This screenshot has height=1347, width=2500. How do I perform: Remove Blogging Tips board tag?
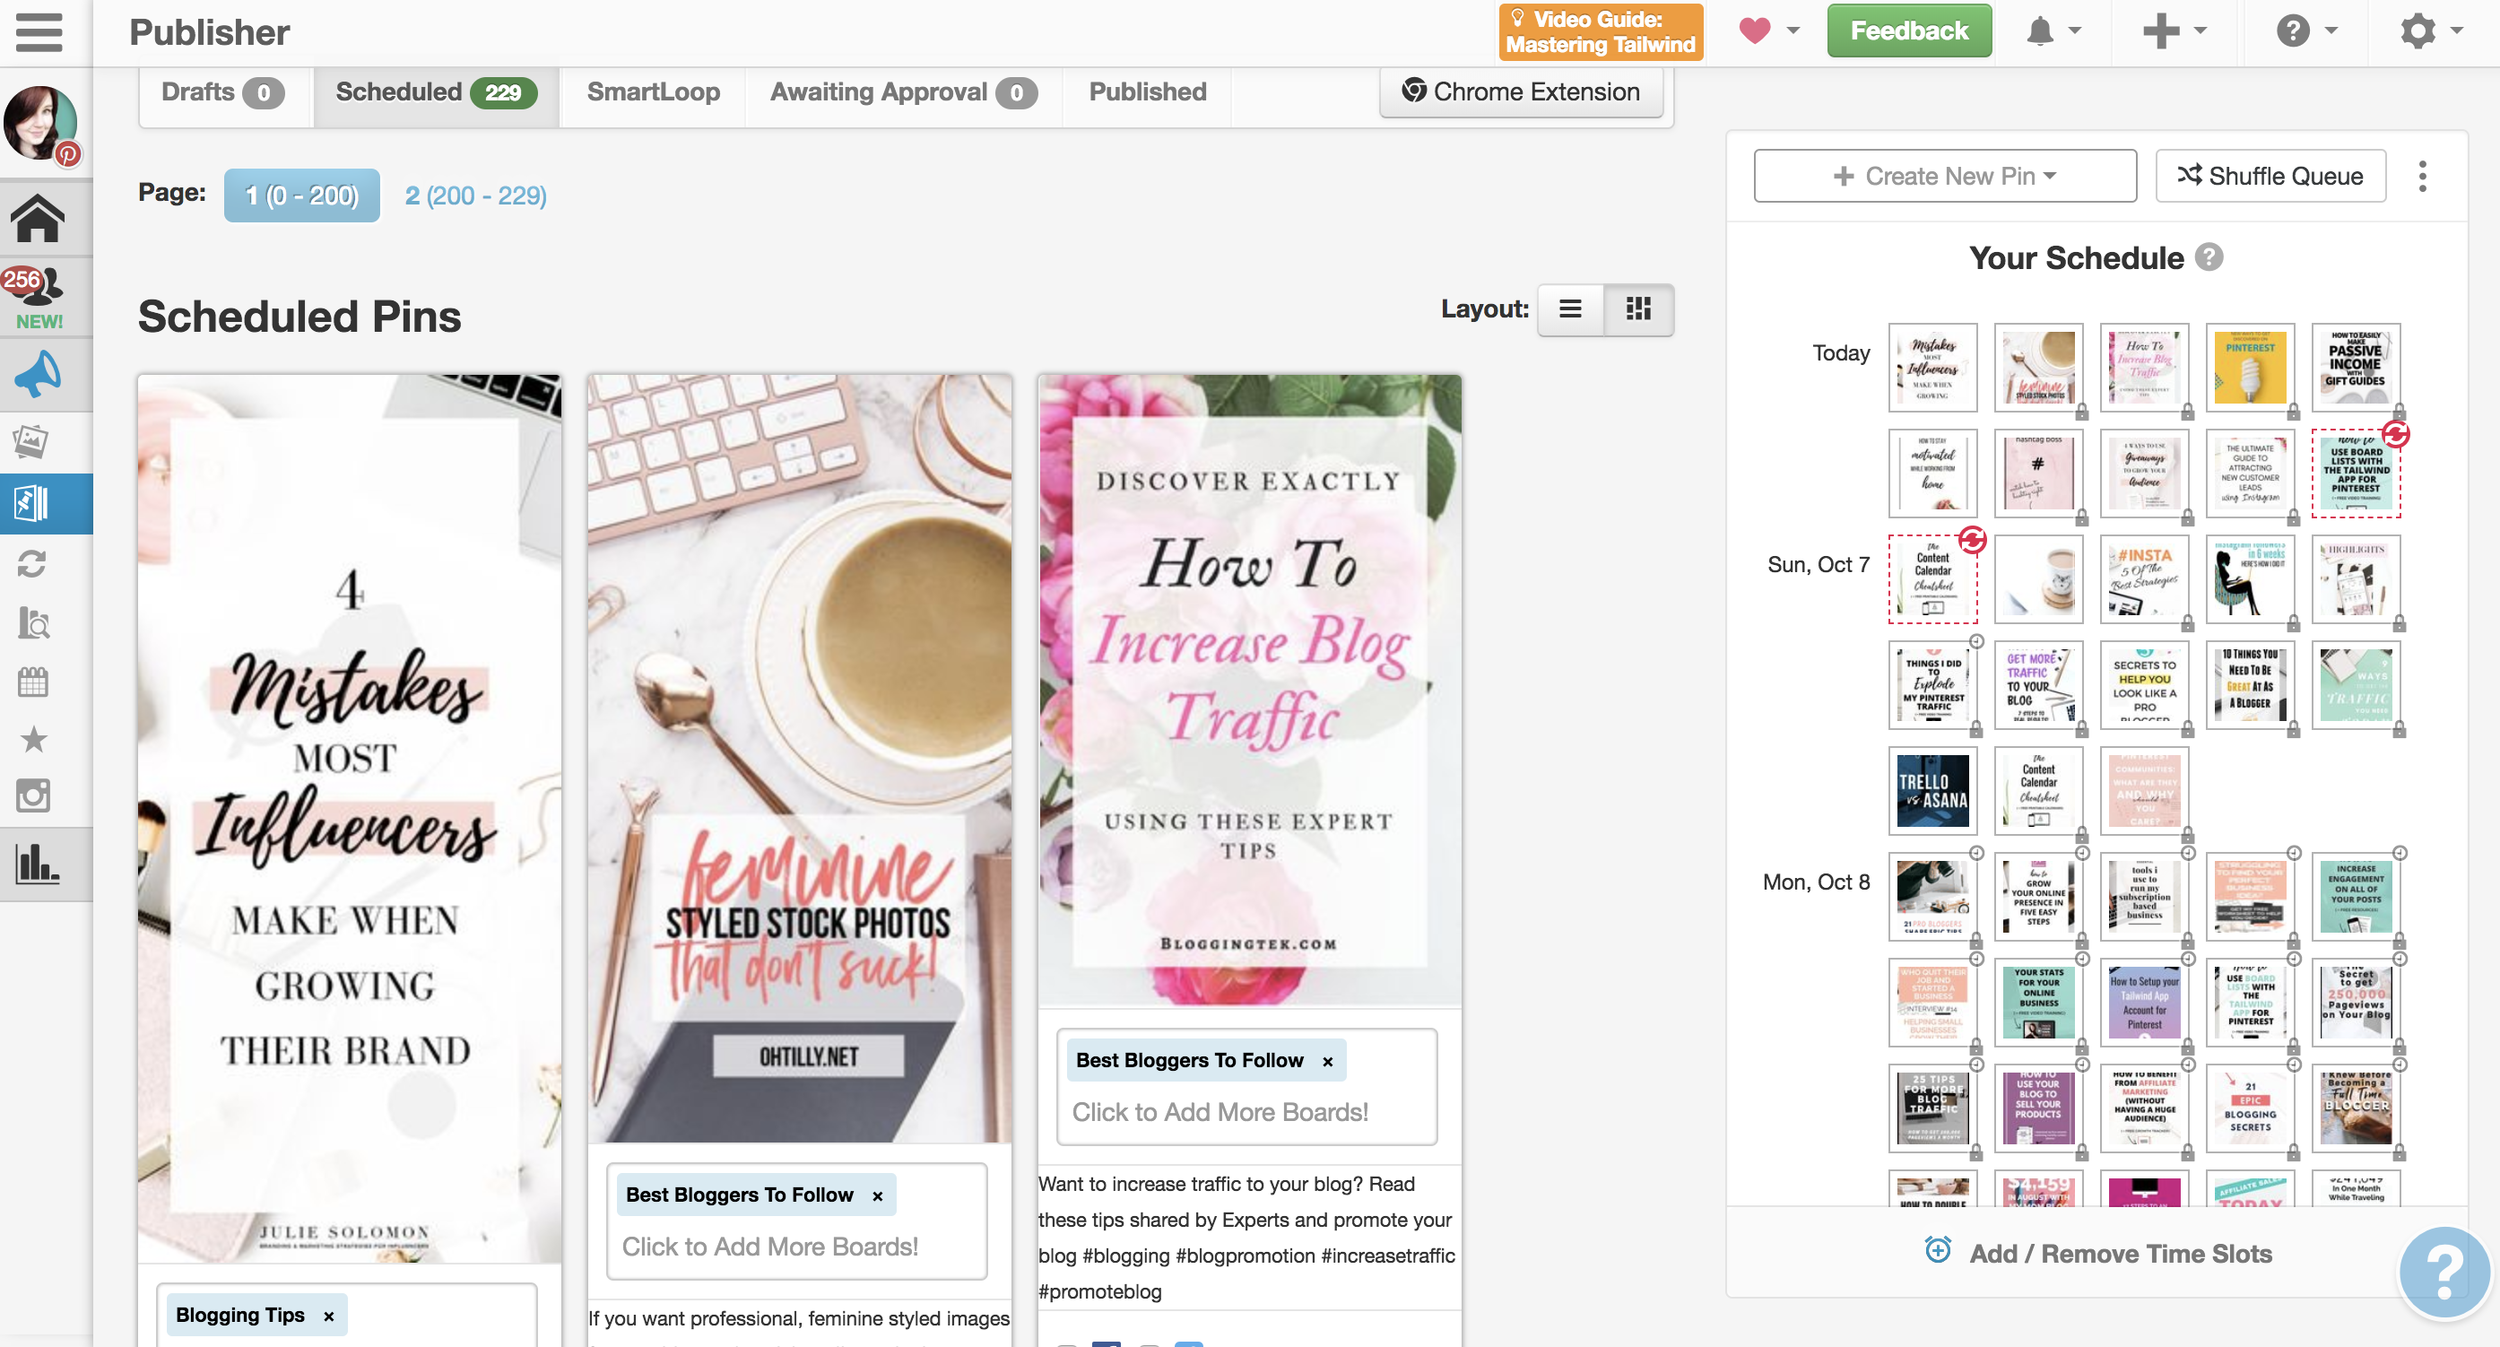[328, 1317]
